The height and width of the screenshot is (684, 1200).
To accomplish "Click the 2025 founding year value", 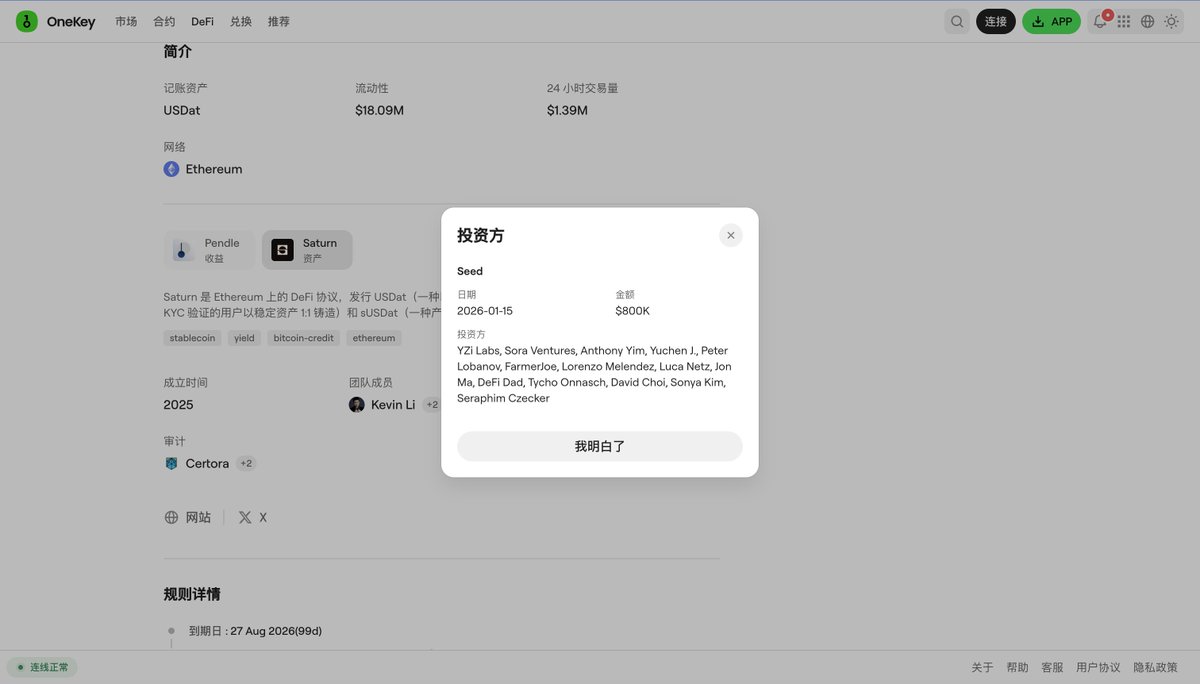I will click(x=179, y=405).
